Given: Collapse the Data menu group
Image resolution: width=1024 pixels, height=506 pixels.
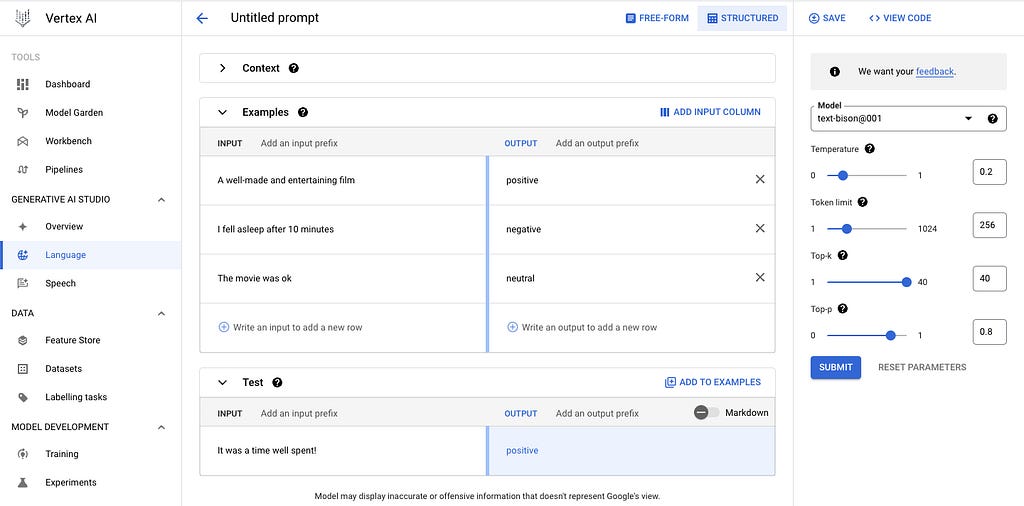Looking at the screenshot, I should [161, 313].
